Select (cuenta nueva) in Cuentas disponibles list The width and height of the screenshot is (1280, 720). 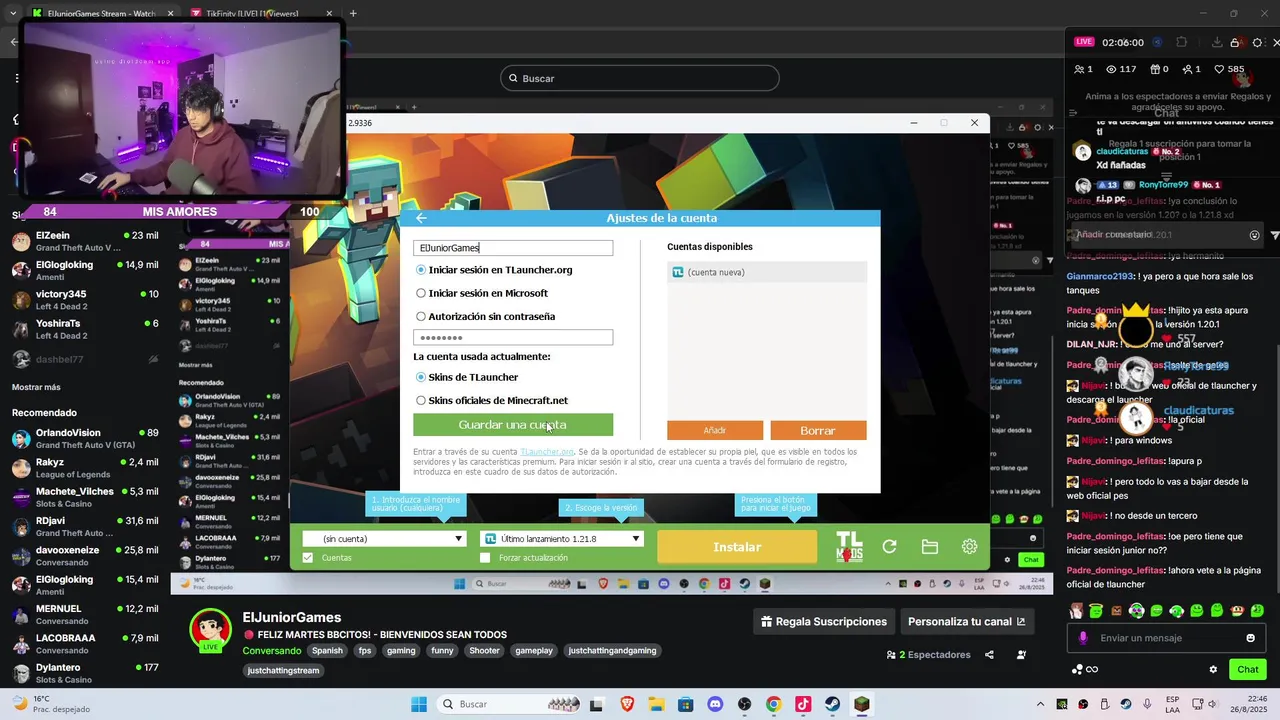[x=767, y=272]
